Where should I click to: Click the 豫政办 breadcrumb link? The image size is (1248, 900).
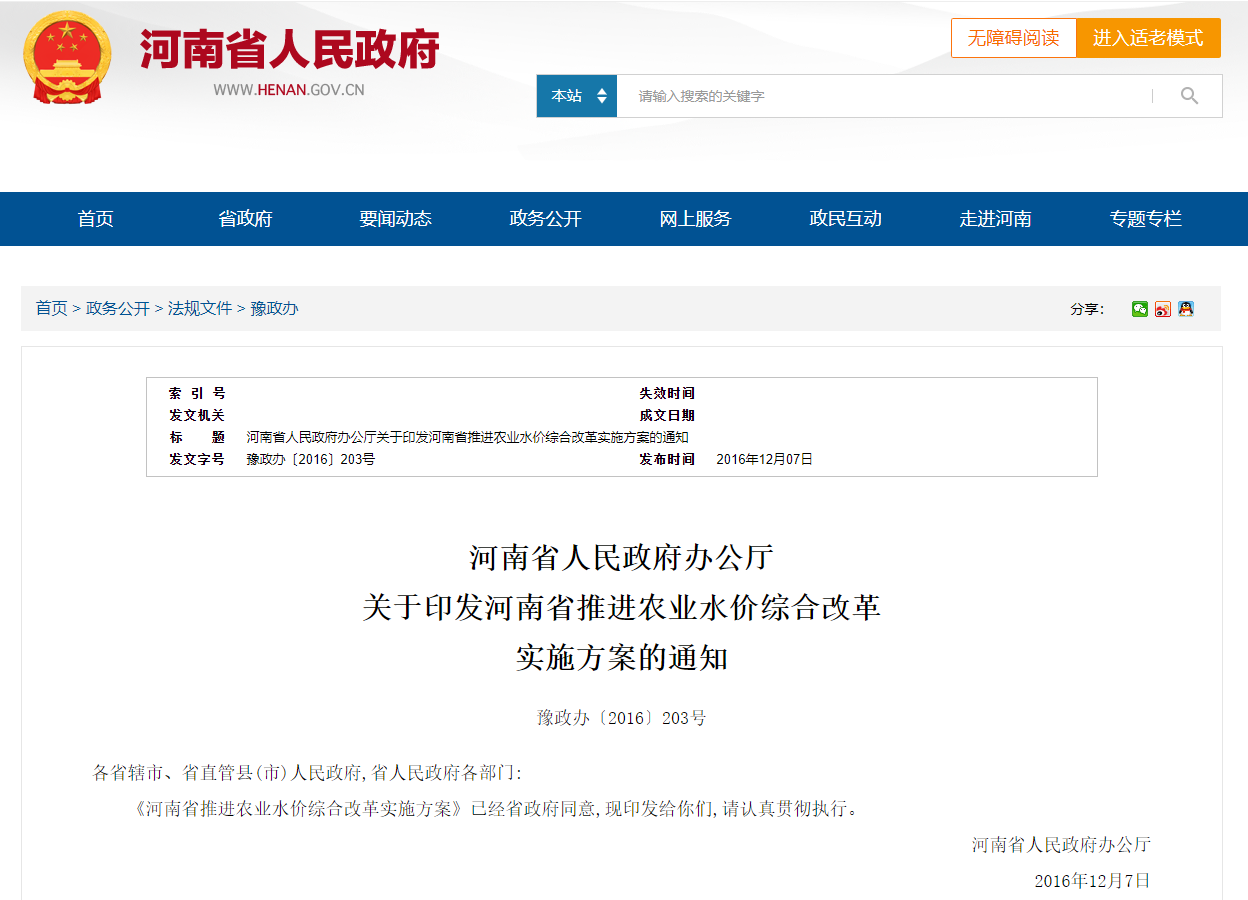point(274,308)
